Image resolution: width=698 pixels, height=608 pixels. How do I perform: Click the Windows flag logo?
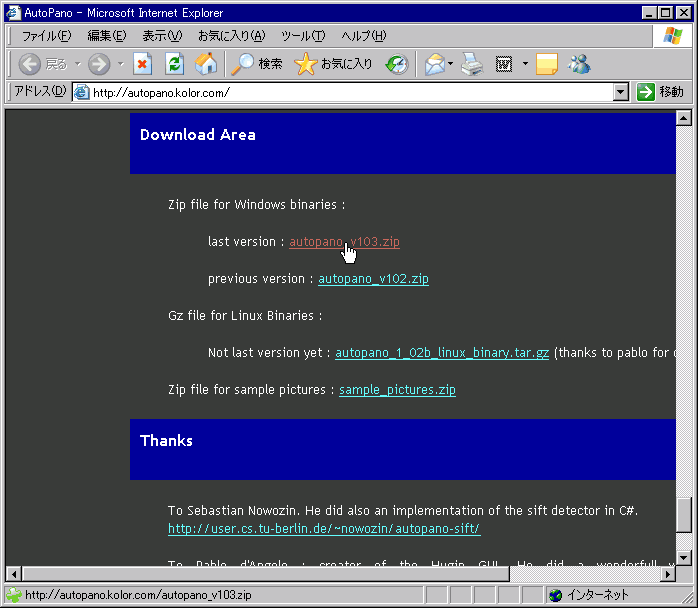[x=673, y=36]
